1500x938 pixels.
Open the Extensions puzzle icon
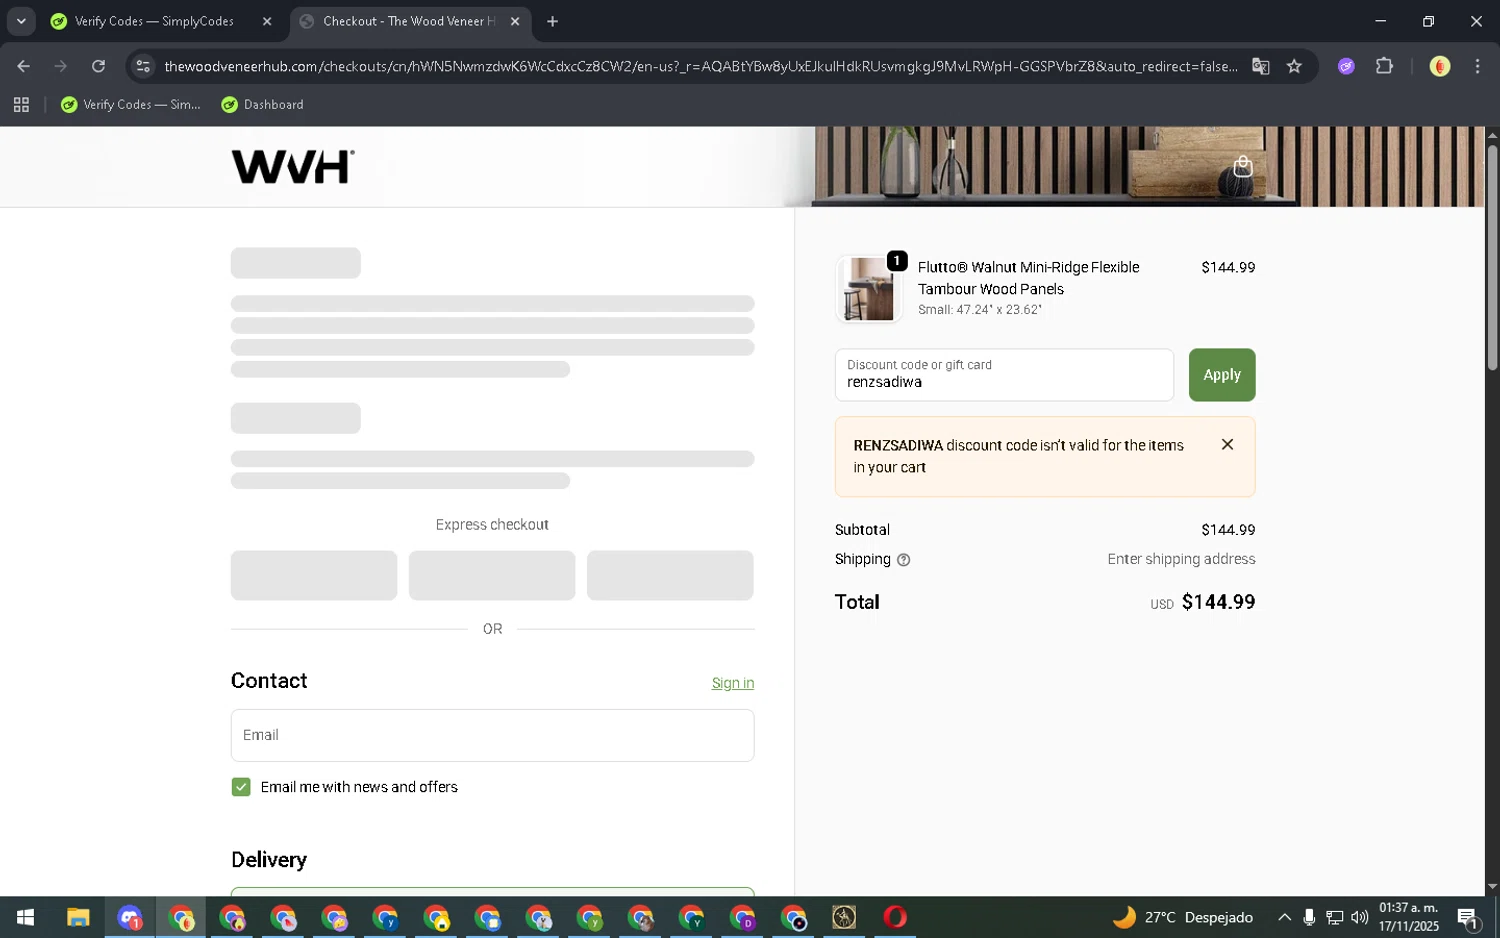(x=1384, y=66)
